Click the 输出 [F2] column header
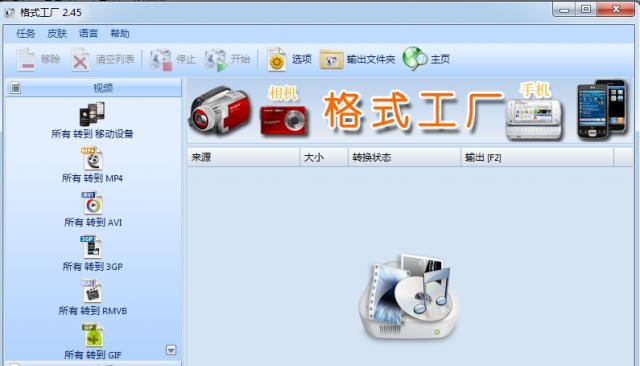 (537, 157)
